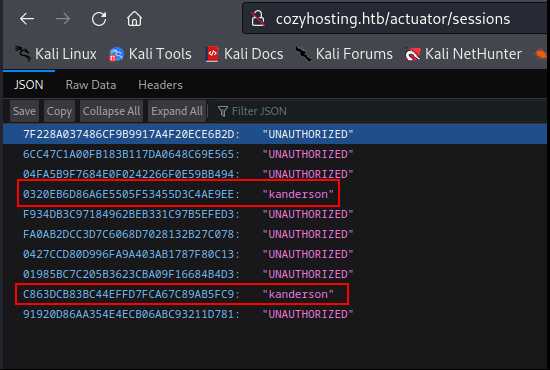
Task: Click the funnel filter icon
Action: (x=223, y=112)
